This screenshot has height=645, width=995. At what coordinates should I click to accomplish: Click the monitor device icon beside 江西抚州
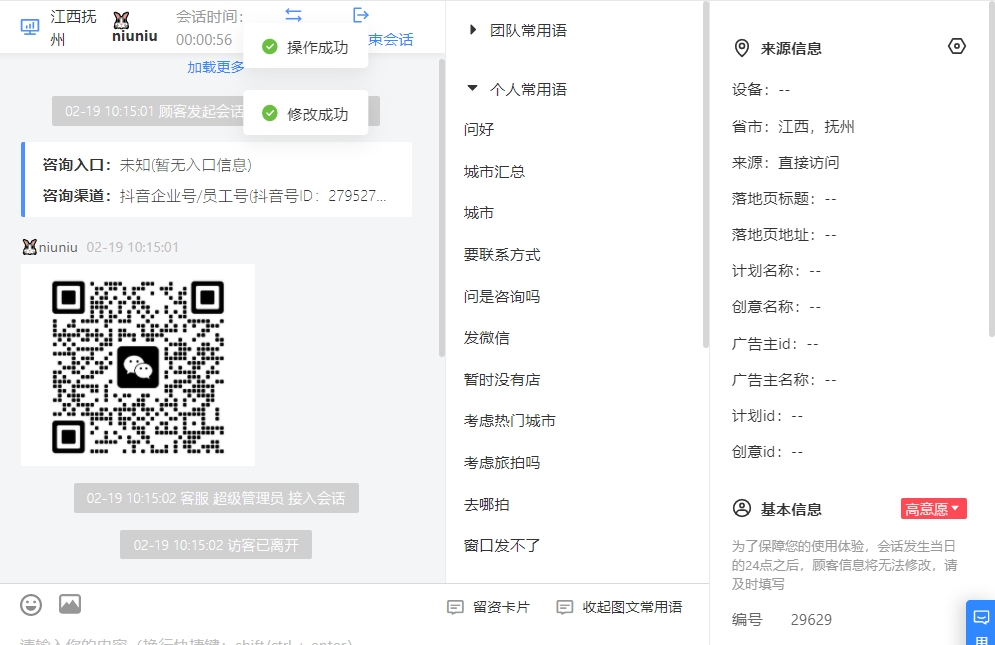click(x=30, y=27)
